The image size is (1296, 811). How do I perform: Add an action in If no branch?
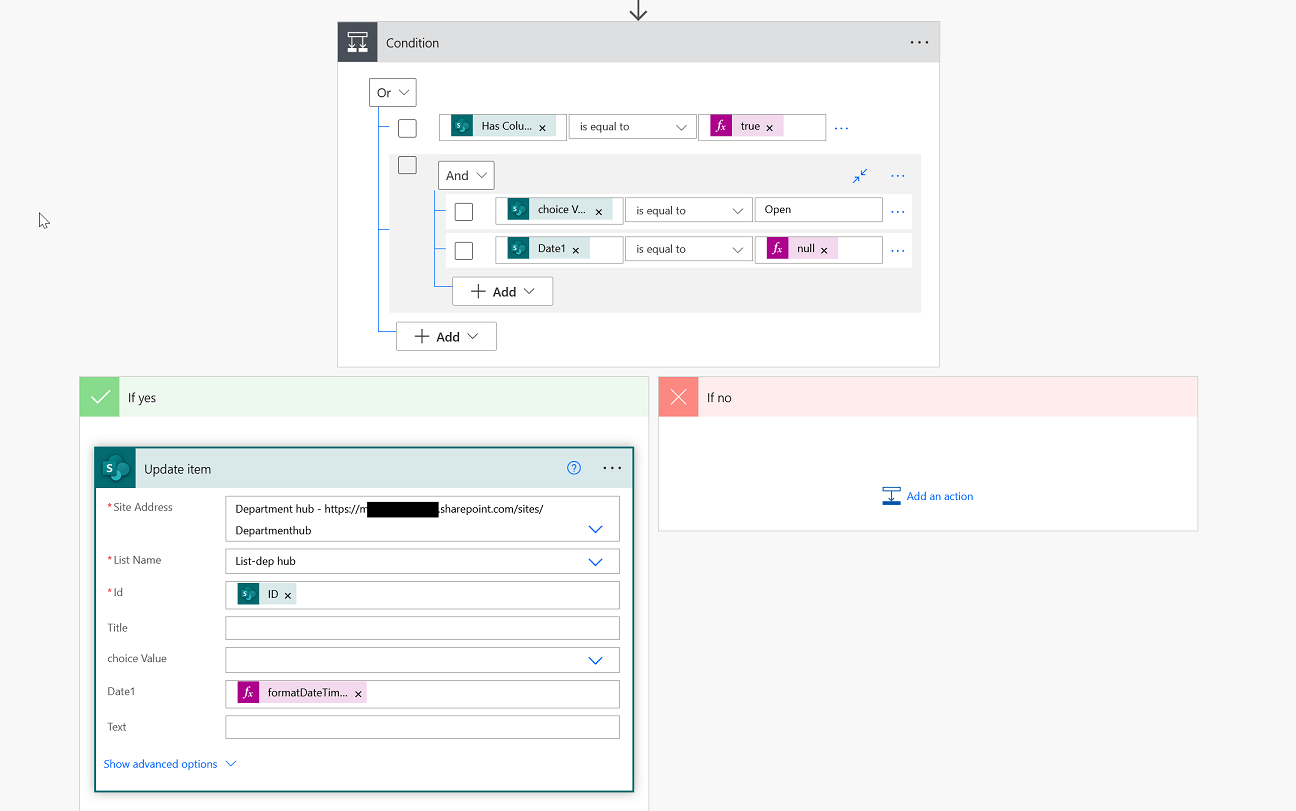pos(928,496)
